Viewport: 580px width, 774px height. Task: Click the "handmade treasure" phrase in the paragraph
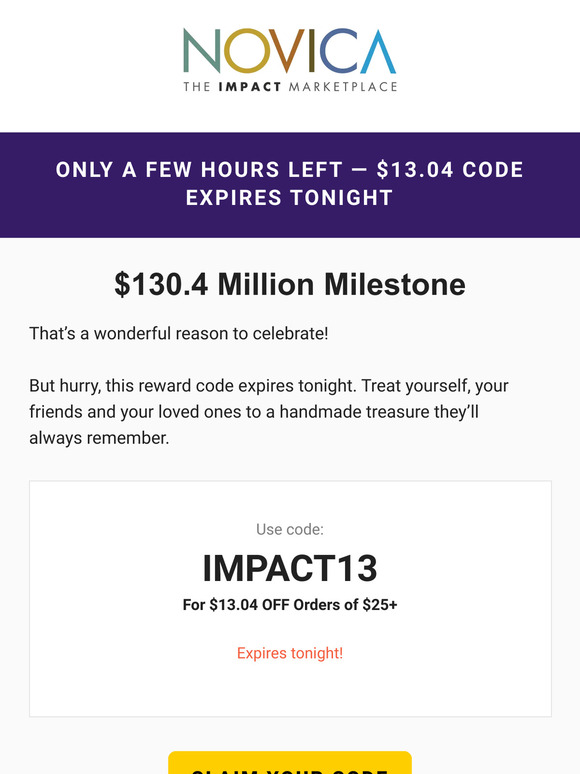pyautogui.click(x=354, y=412)
